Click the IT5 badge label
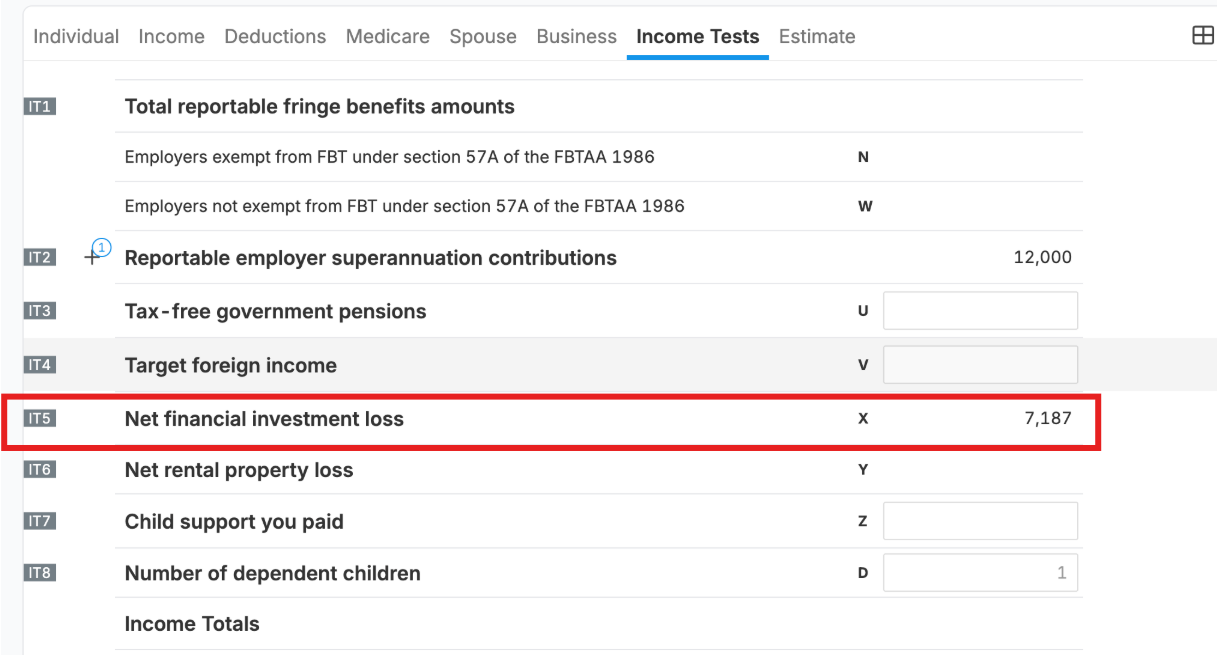This screenshot has height=655, width=1217. [x=40, y=418]
